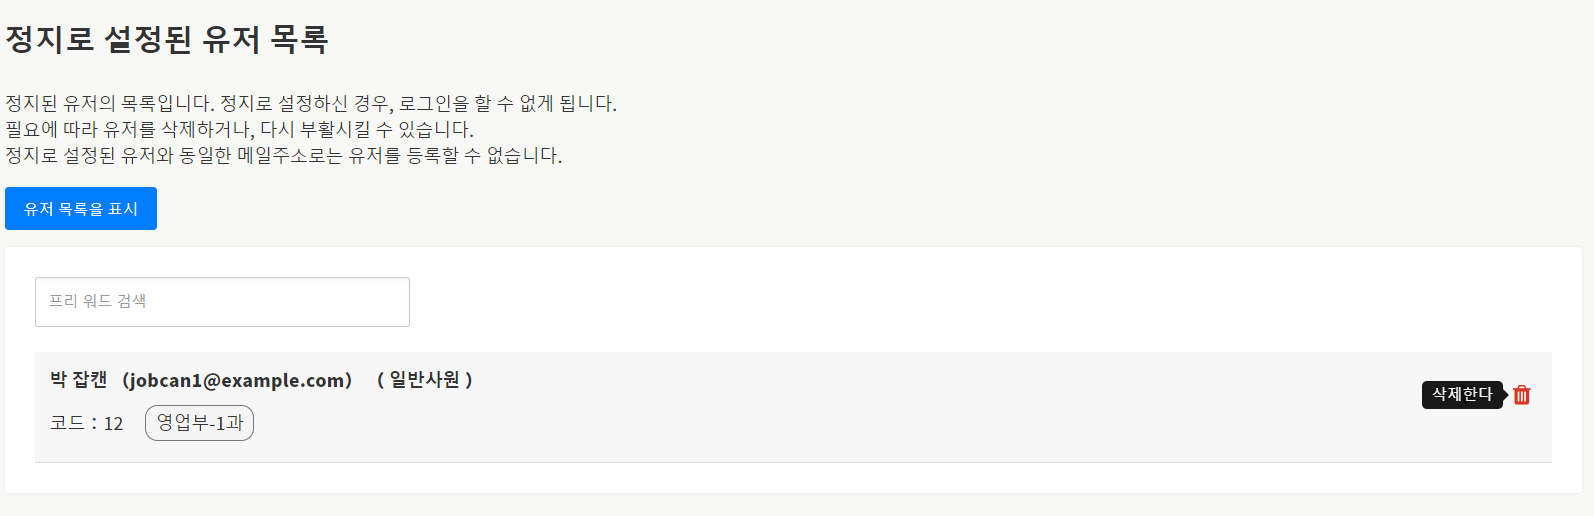Click the code value 12
The width and height of the screenshot is (1594, 516).
click(113, 424)
